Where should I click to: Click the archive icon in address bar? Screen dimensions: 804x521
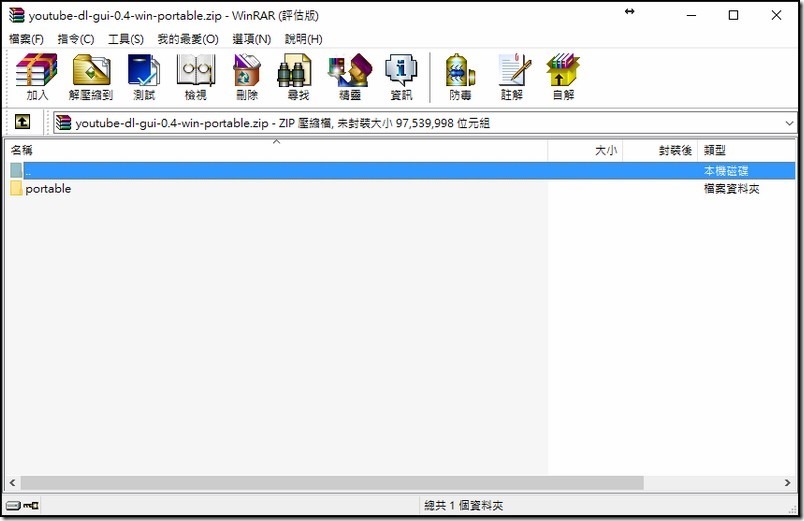[63, 123]
